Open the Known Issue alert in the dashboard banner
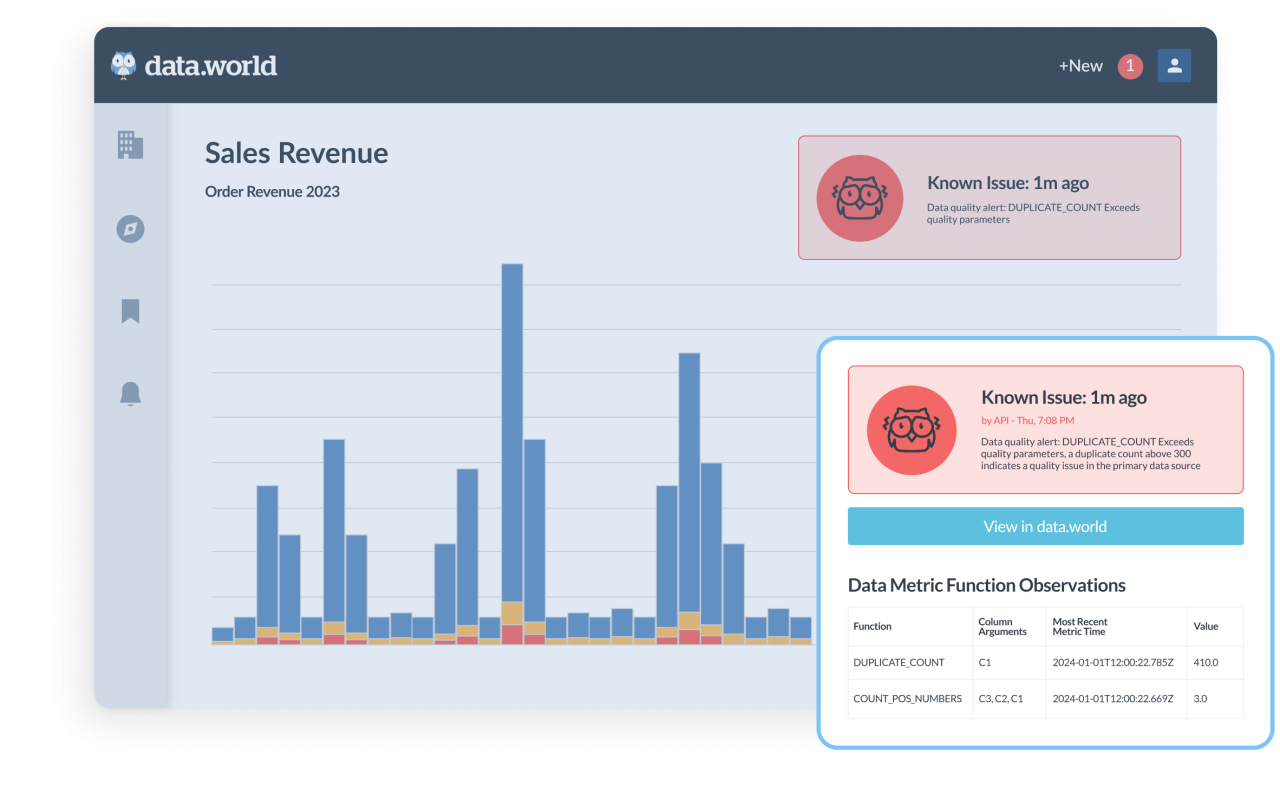1280x811 pixels. [x=989, y=198]
